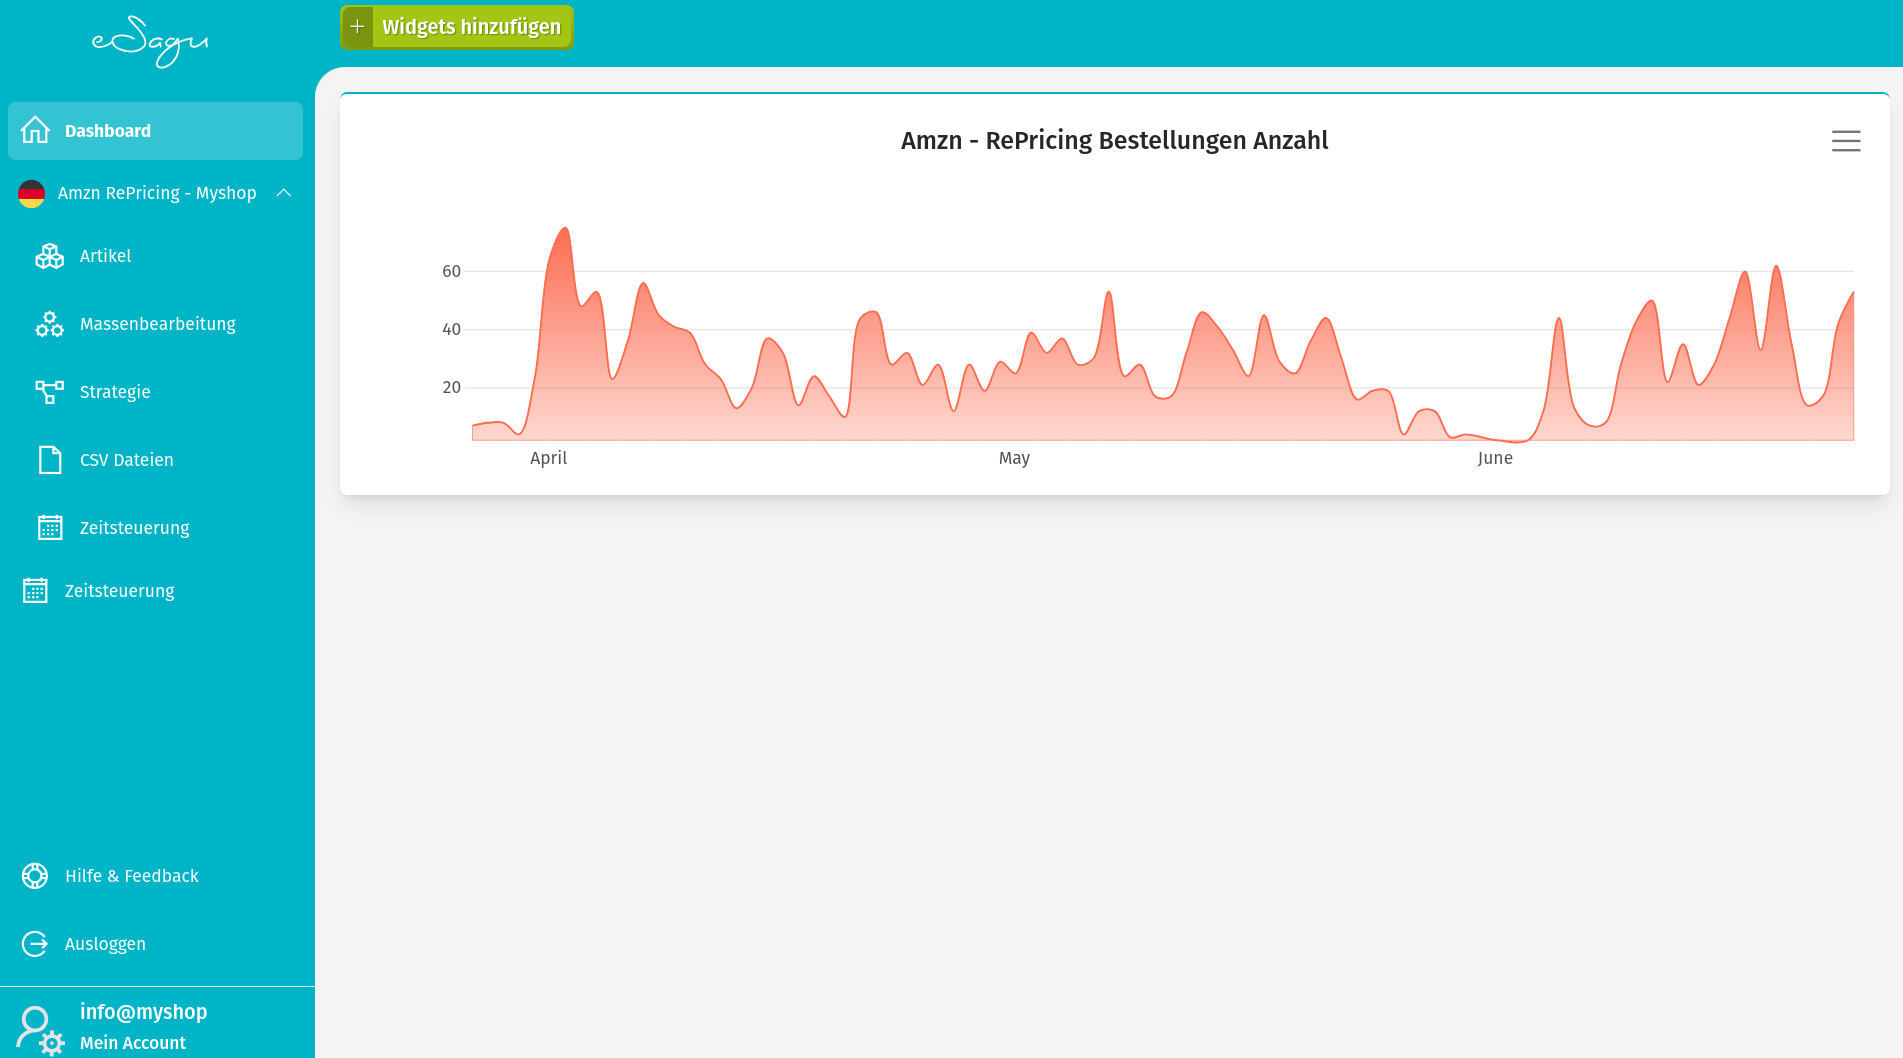This screenshot has height=1058, width=1903.
Task: Open info@myshop account name
Action: (x=144, y=1012)
